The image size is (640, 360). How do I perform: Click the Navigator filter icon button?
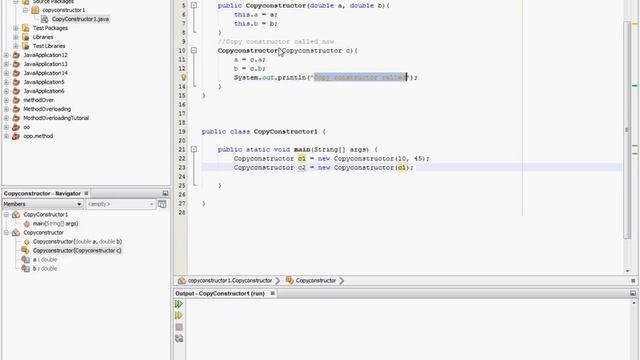(162, 204)
